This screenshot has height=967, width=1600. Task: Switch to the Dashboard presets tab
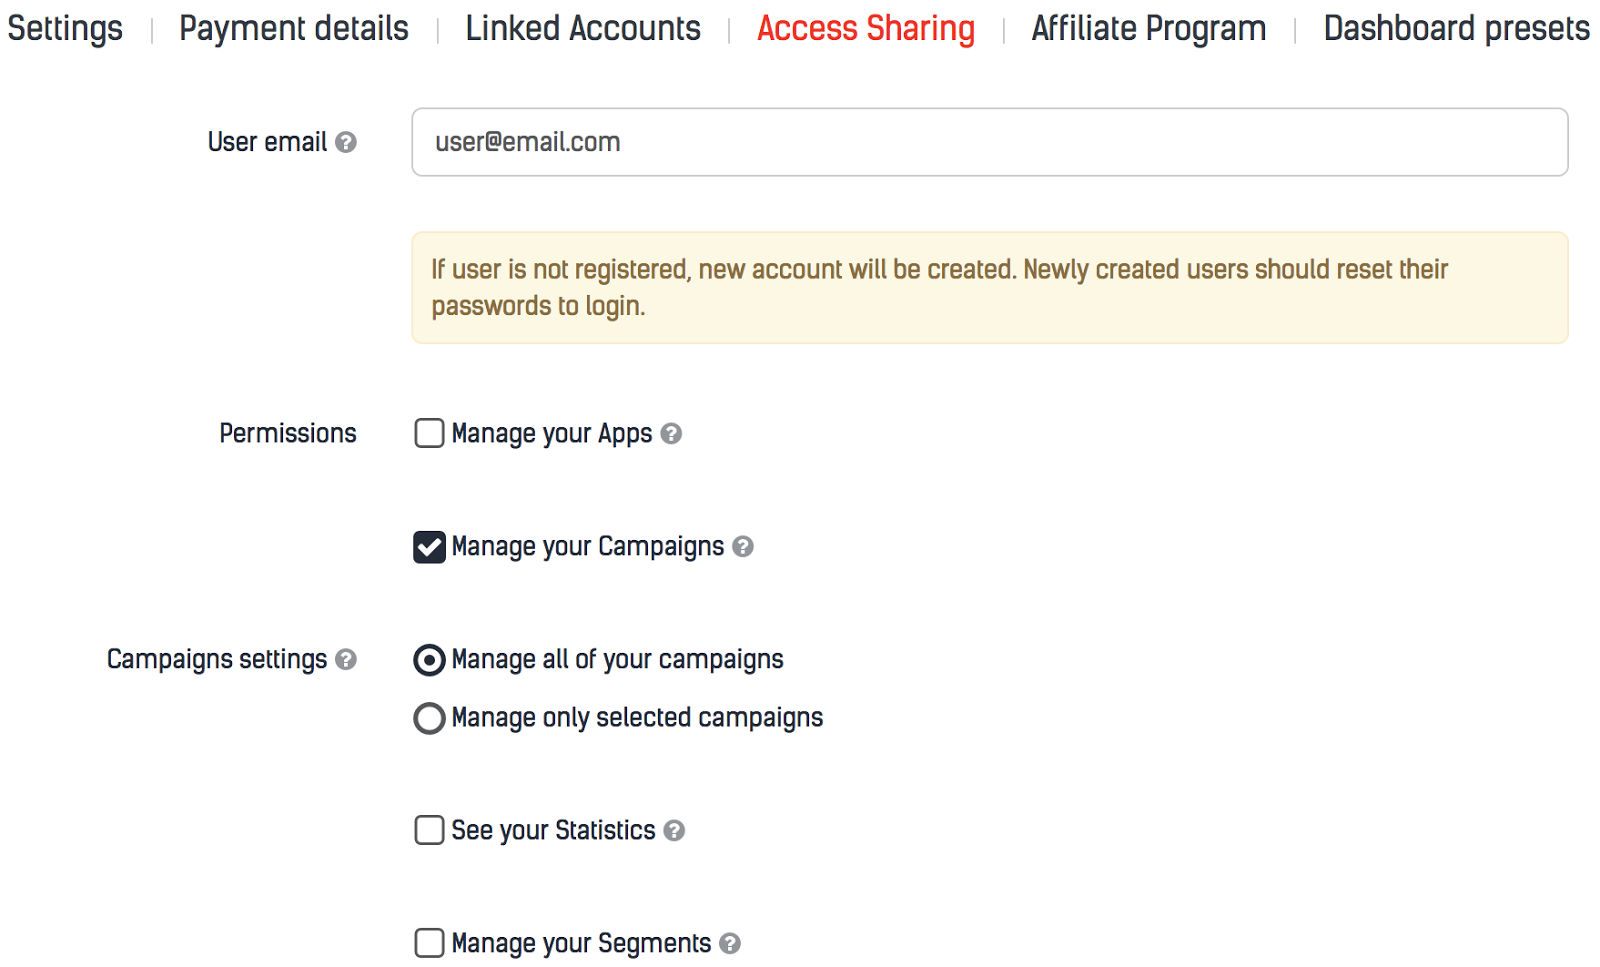click(1456, 28)
